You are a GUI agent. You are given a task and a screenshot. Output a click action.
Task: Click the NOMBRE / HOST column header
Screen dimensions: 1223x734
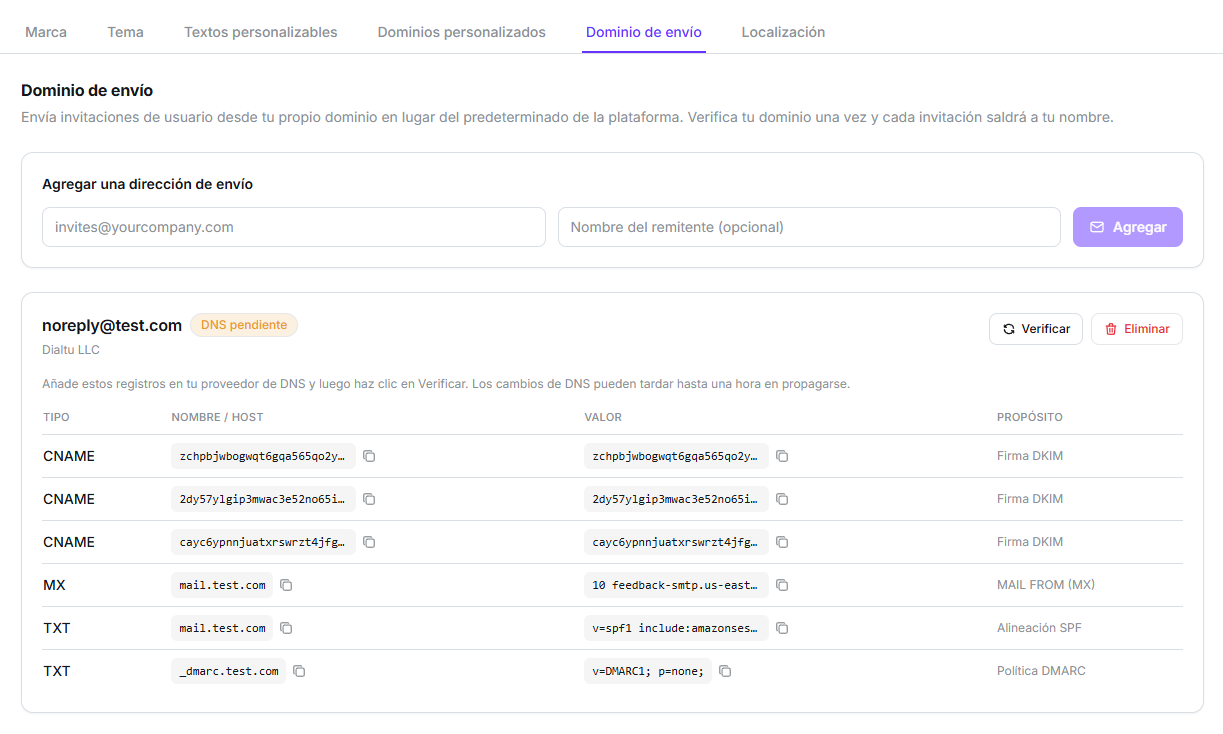[x=217, y=417]
